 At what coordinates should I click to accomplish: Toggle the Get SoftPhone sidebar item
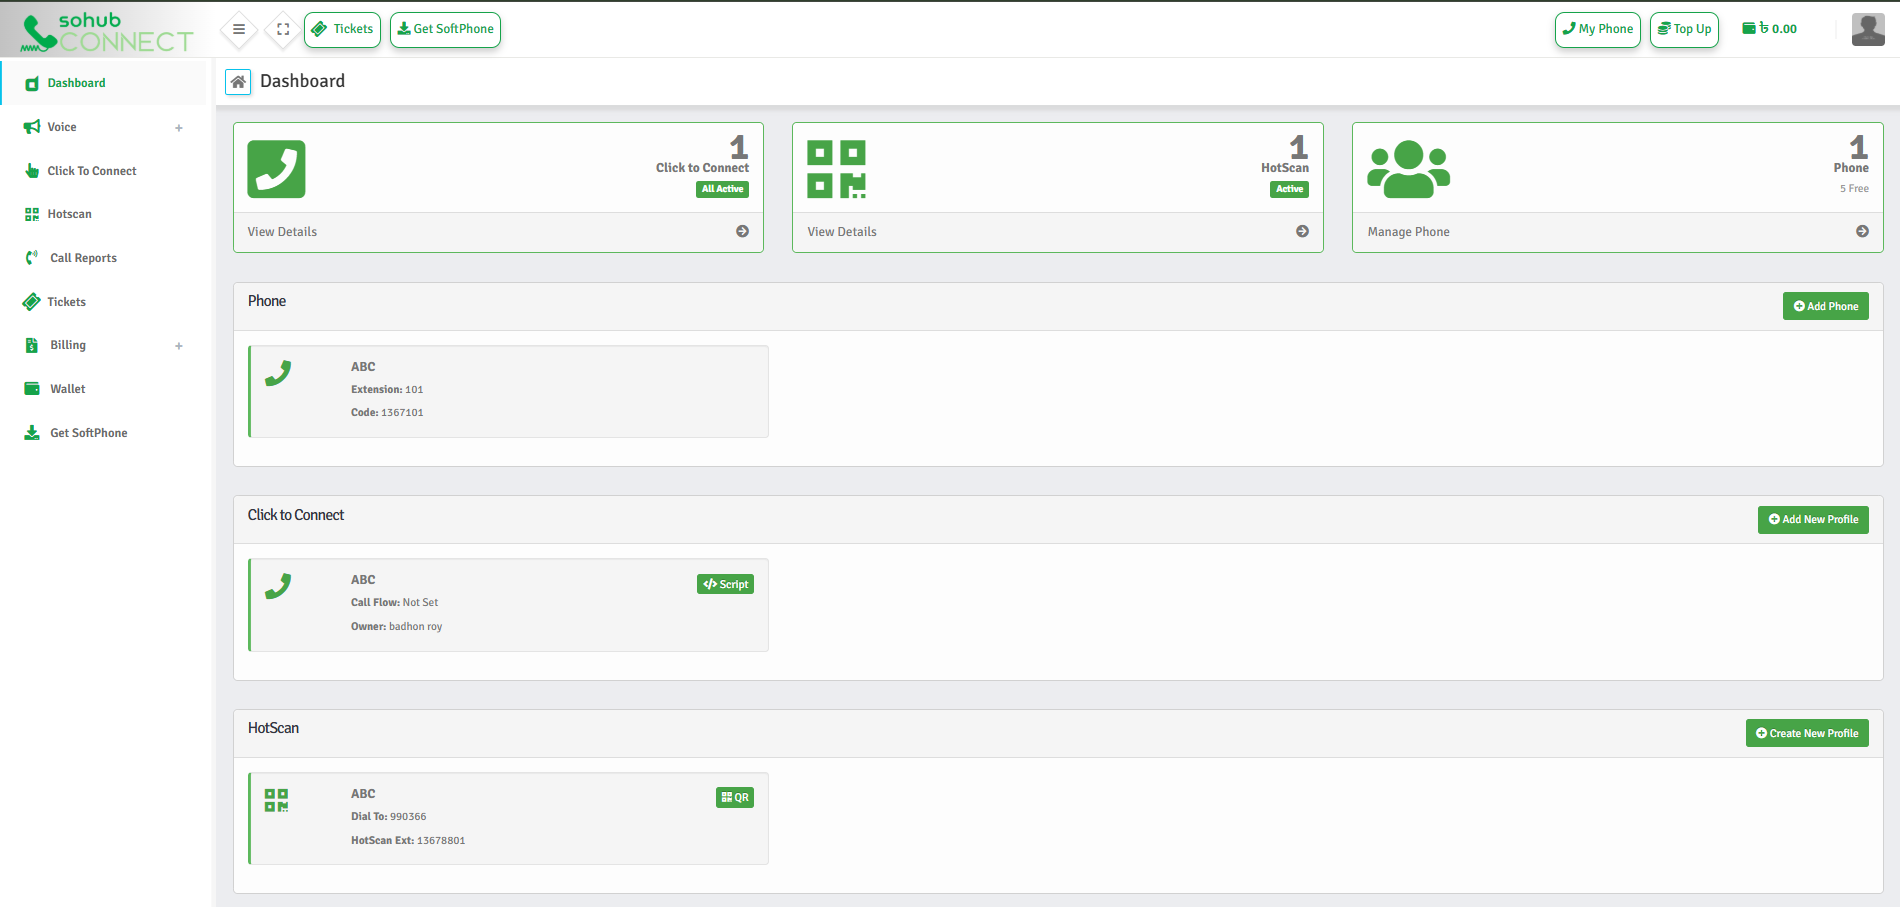pyautogui.click(x=88, y=432)
